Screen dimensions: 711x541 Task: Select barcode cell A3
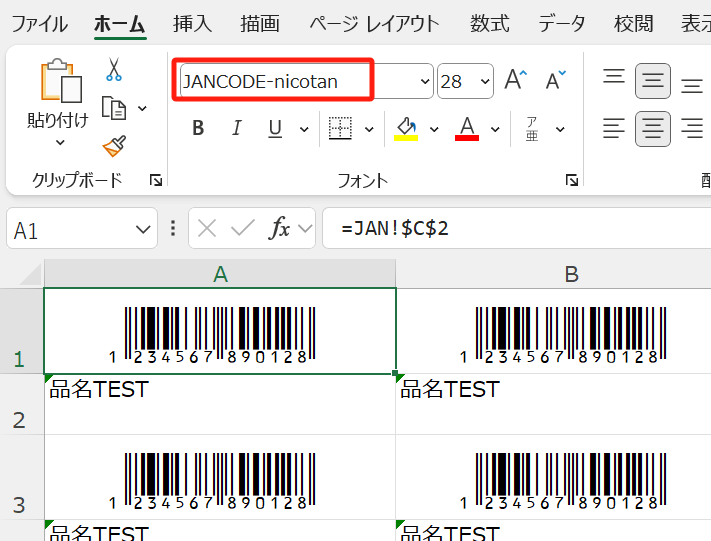[220, 477]
